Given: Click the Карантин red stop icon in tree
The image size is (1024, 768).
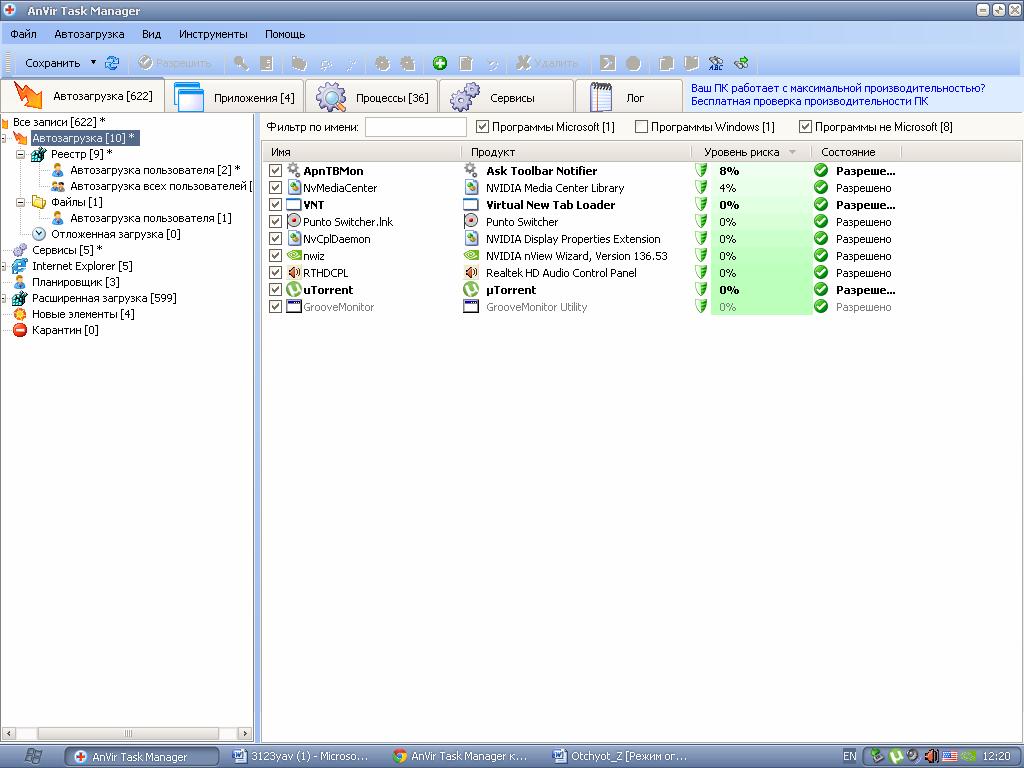Looking at the screenshot, I should pos(20,330).
